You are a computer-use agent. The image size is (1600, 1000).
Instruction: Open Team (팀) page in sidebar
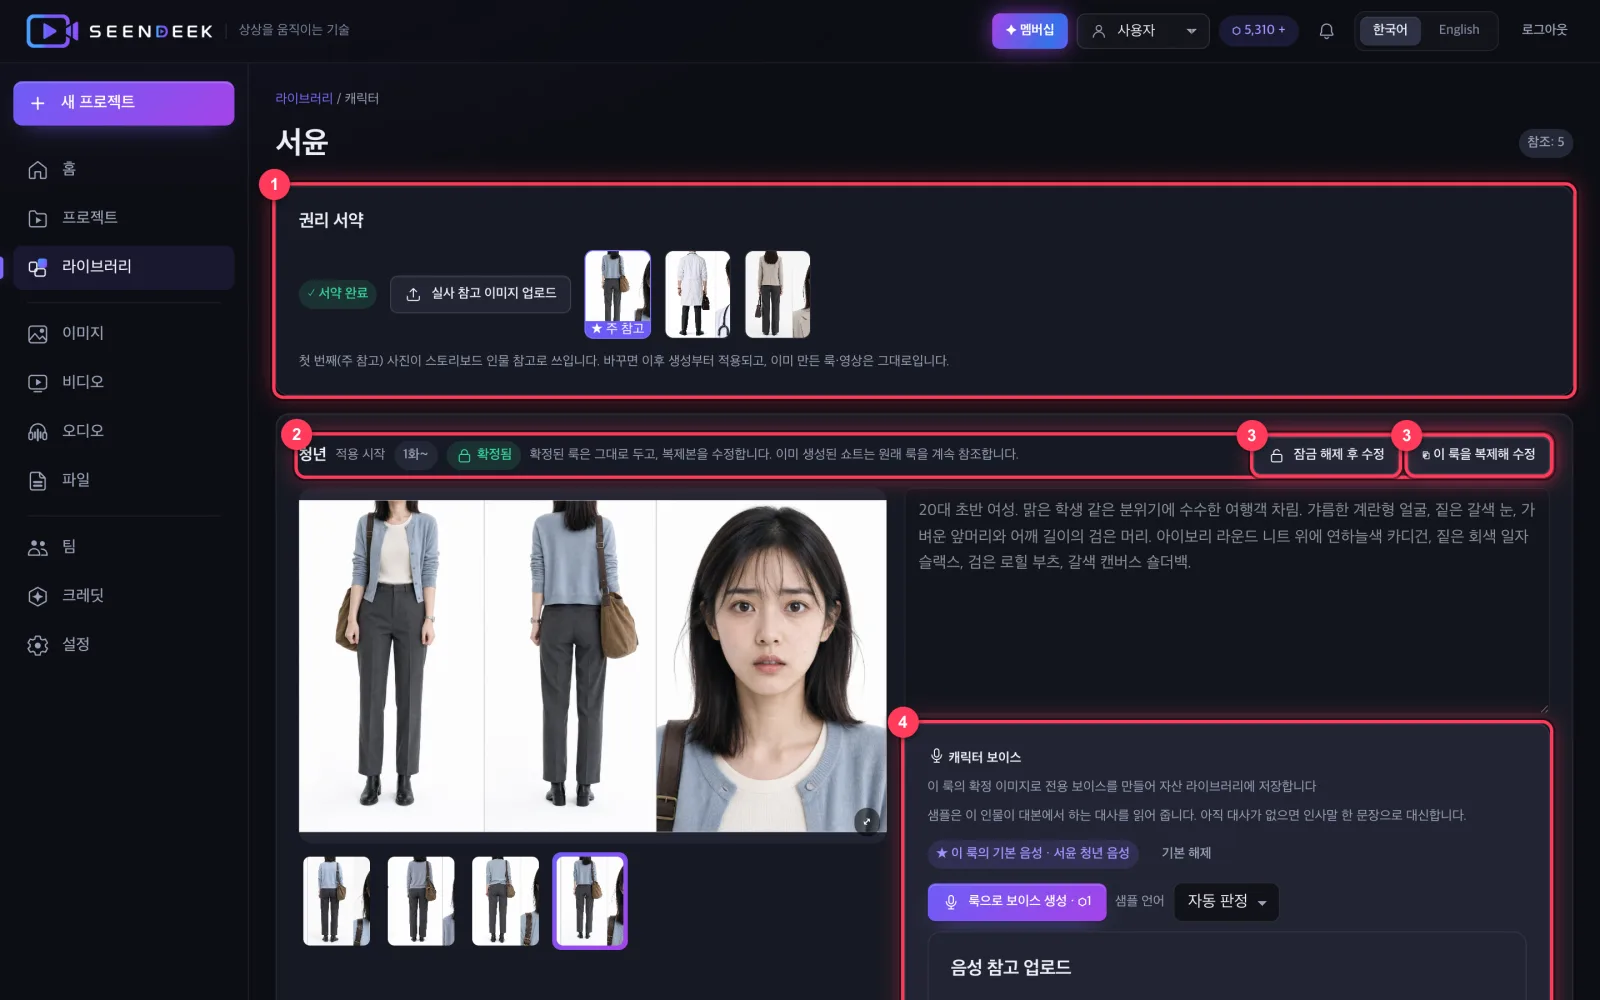(124, 547)
